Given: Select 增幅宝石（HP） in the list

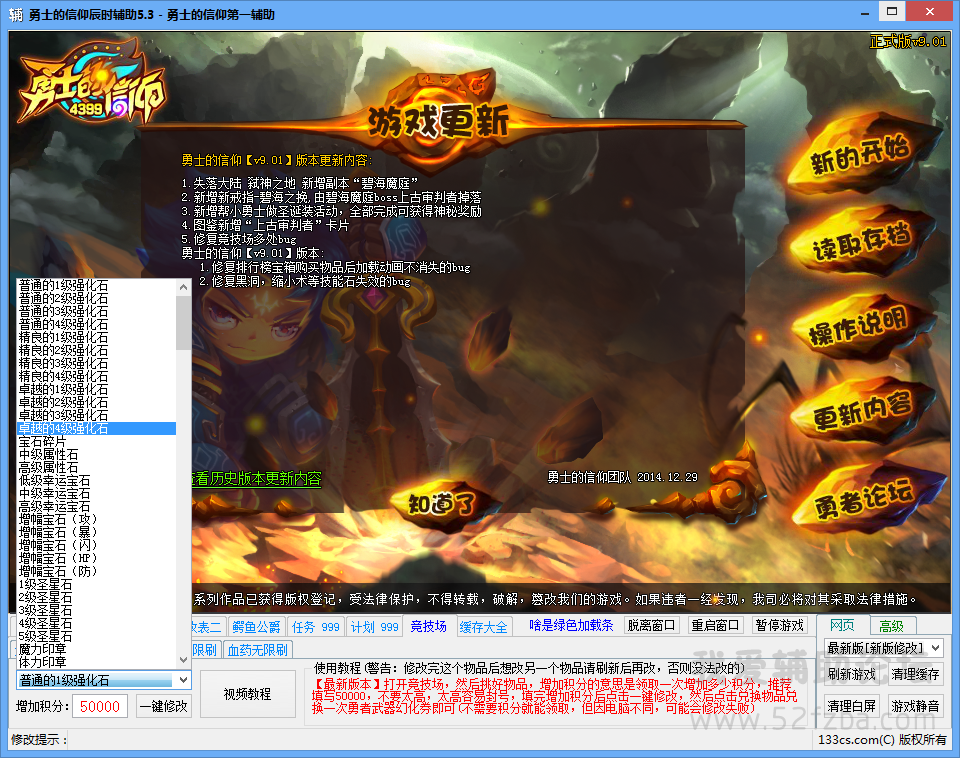Looking at the screenshot, I should pos(96,558).
